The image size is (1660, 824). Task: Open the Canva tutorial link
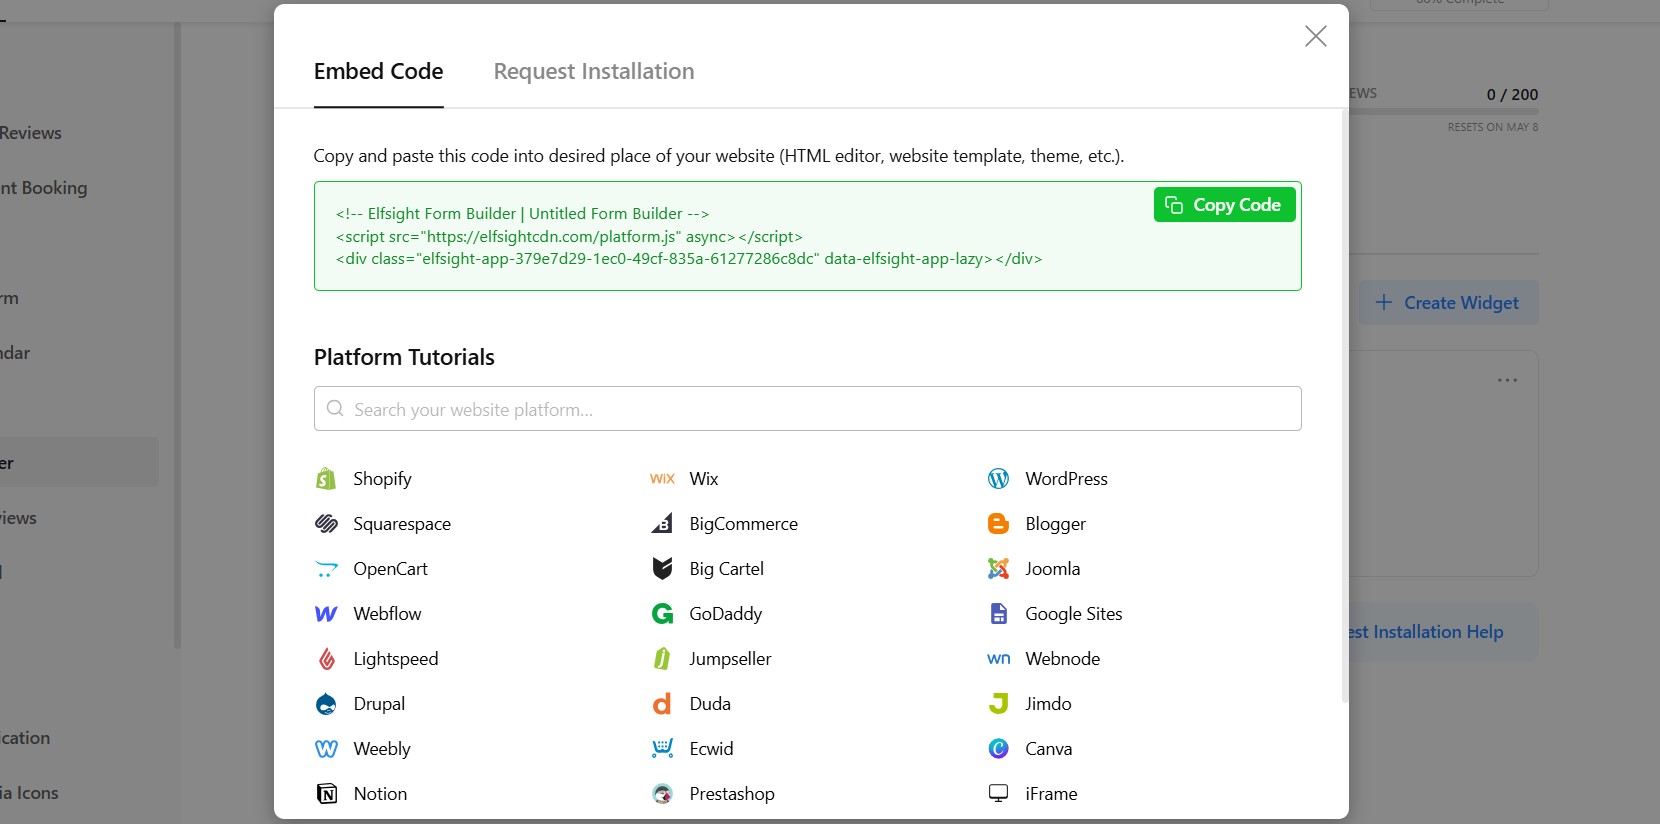pyautogui.click(x=1048, y=749)
